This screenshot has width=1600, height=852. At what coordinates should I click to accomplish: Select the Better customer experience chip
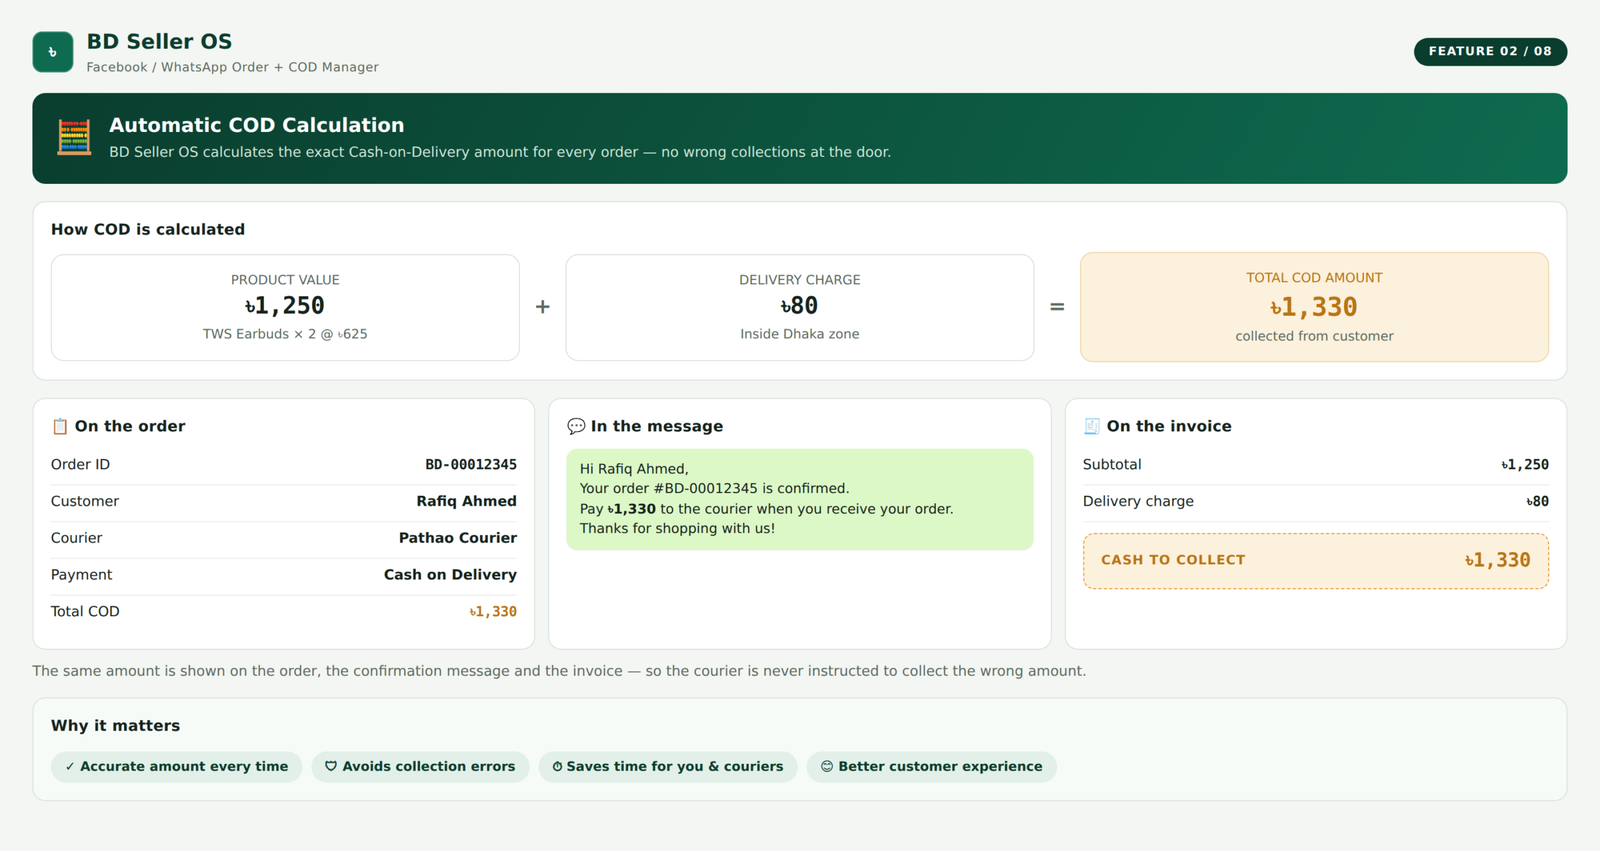coord(932,767)
